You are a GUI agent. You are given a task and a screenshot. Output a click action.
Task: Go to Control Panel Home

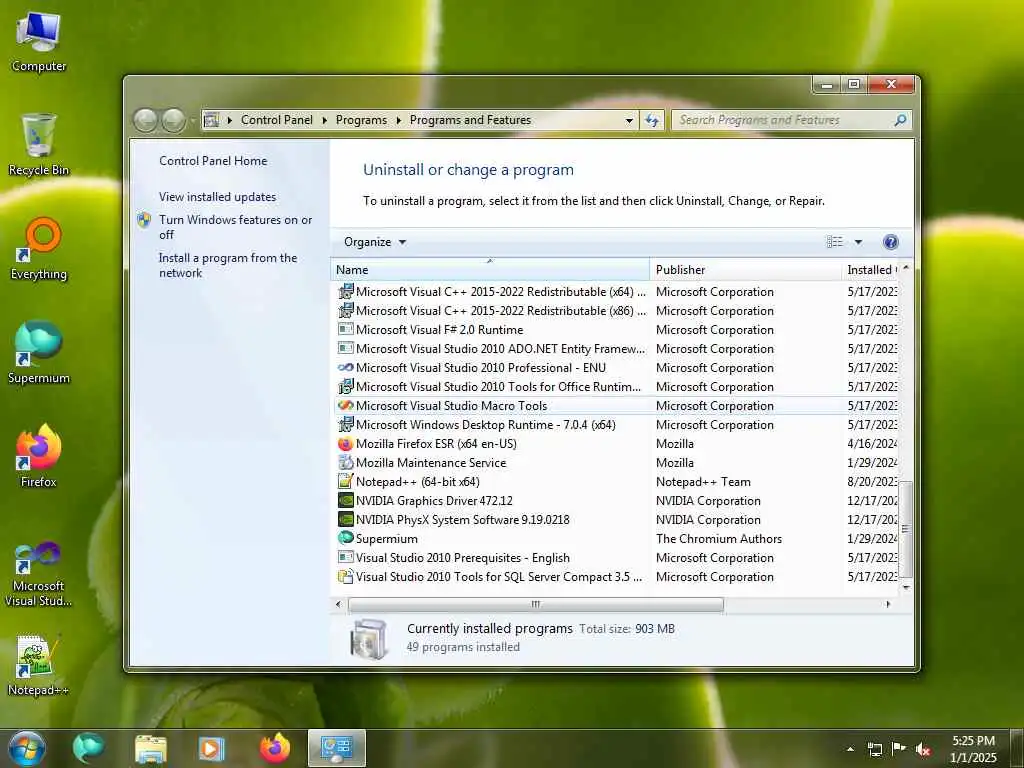coord(213,161)
